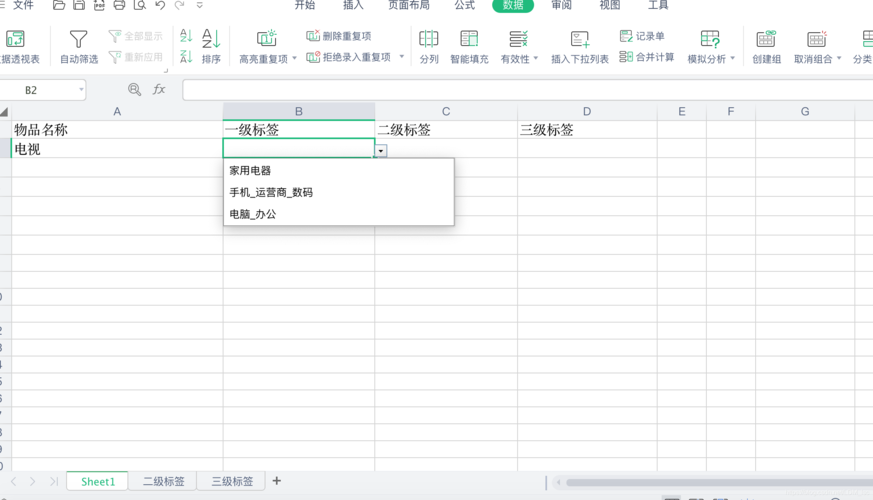Switch to 工具 ribbon tab
The height and width of the screenshot is (500, 873).
point(658,5)
